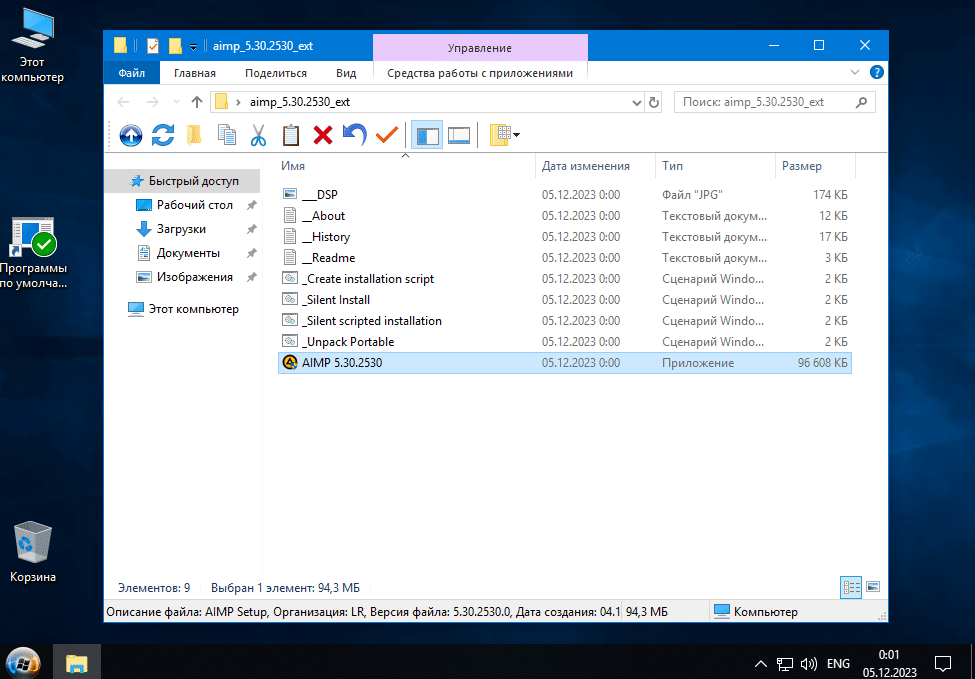Image resolution: width=975 pixels, height=679 pixels.
Task: Click the Управление contextual tab header
Action: [479, 48]
